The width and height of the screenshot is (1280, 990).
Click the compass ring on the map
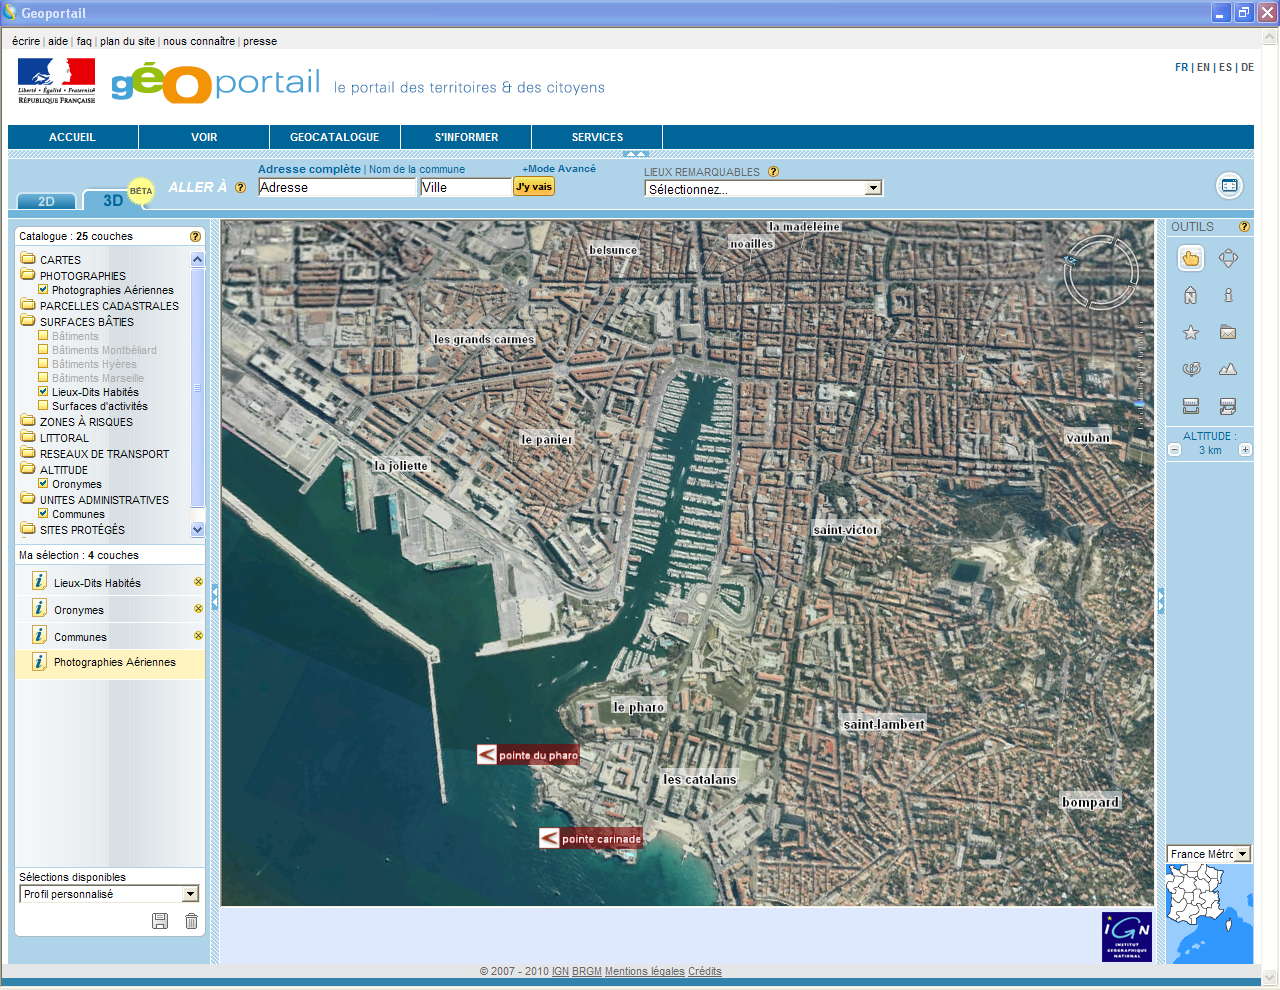point(1101,271)
